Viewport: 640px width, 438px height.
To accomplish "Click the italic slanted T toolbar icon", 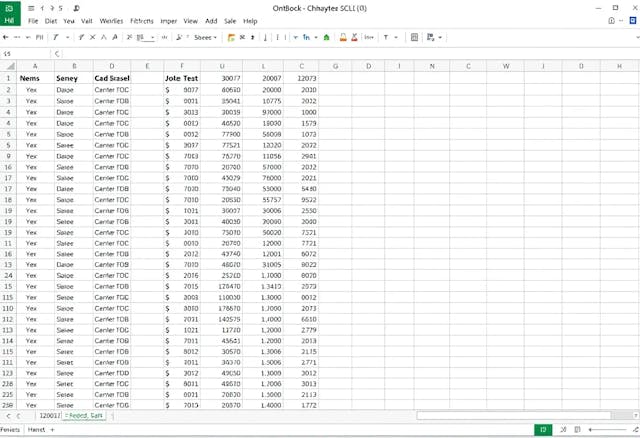I will click(56, 37).
